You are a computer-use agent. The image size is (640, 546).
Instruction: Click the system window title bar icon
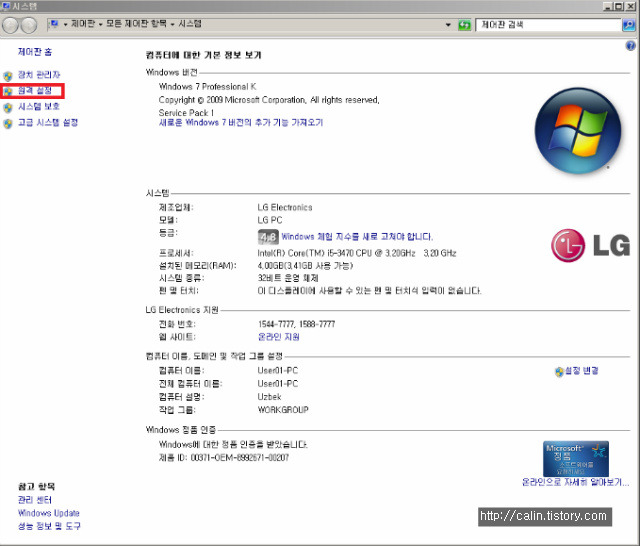[x=6, y=6]
